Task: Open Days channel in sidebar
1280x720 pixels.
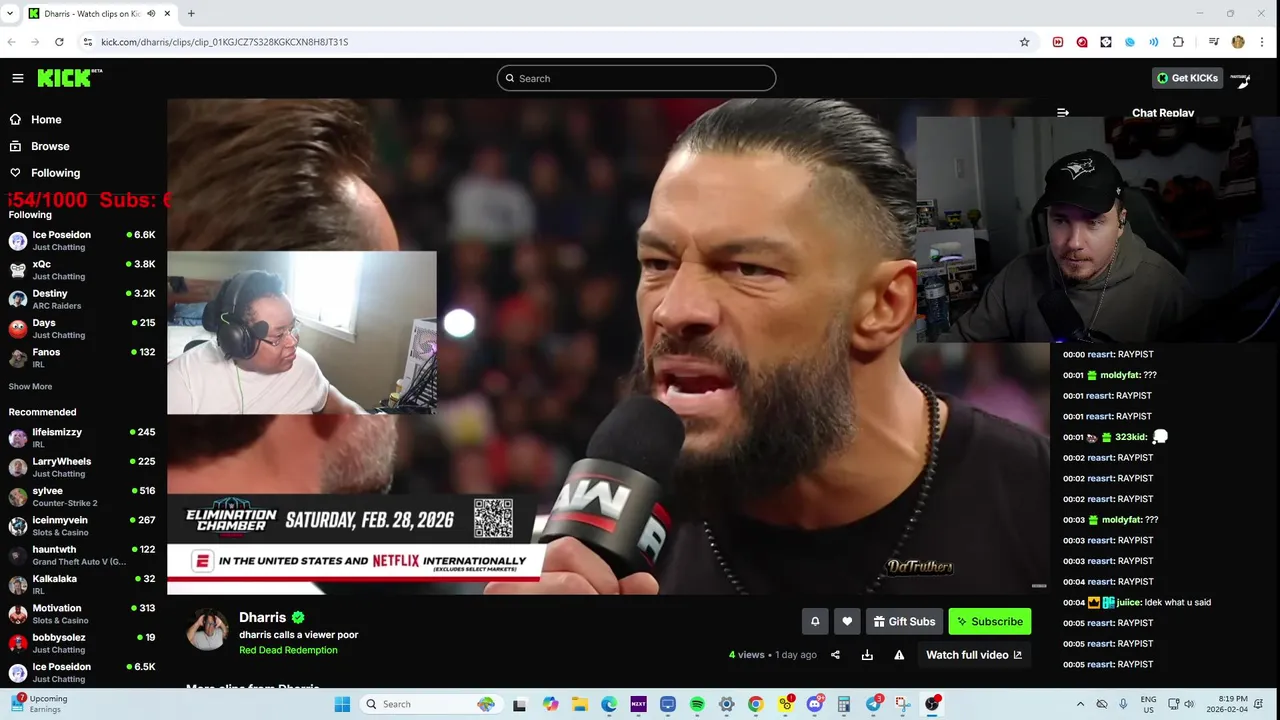Action: tap(82, 328)
